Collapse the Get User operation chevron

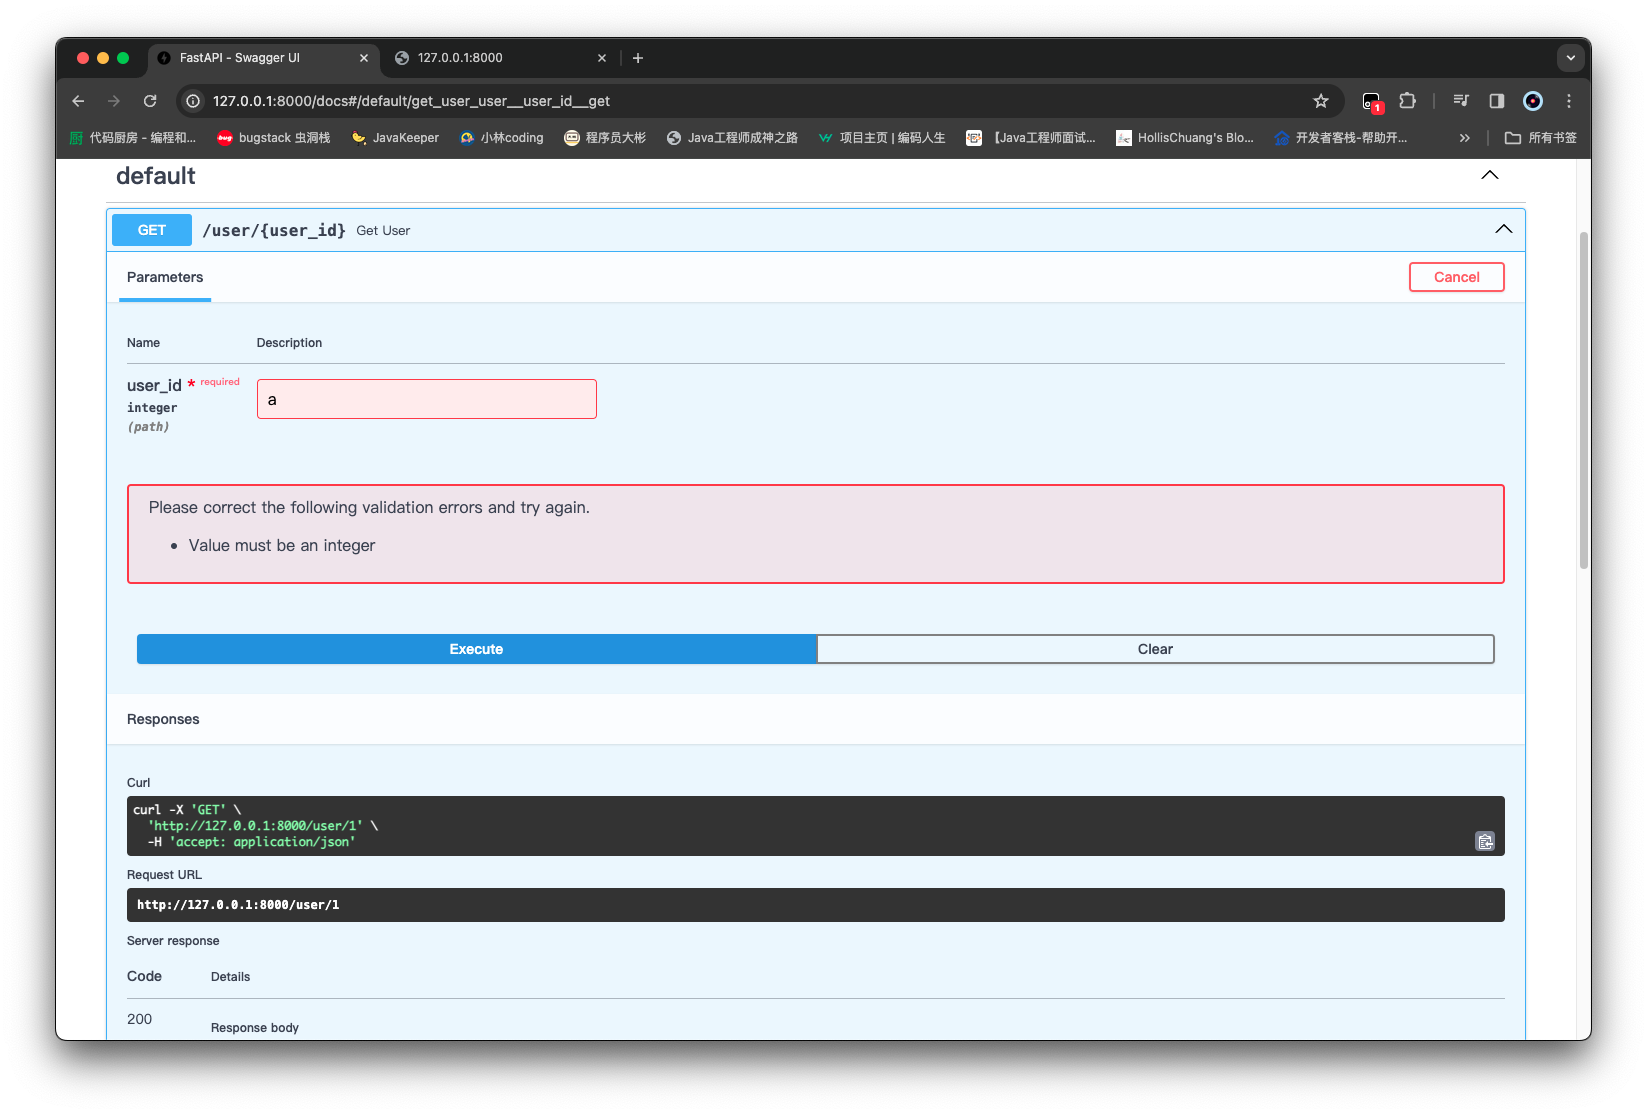pos(1504,229)
